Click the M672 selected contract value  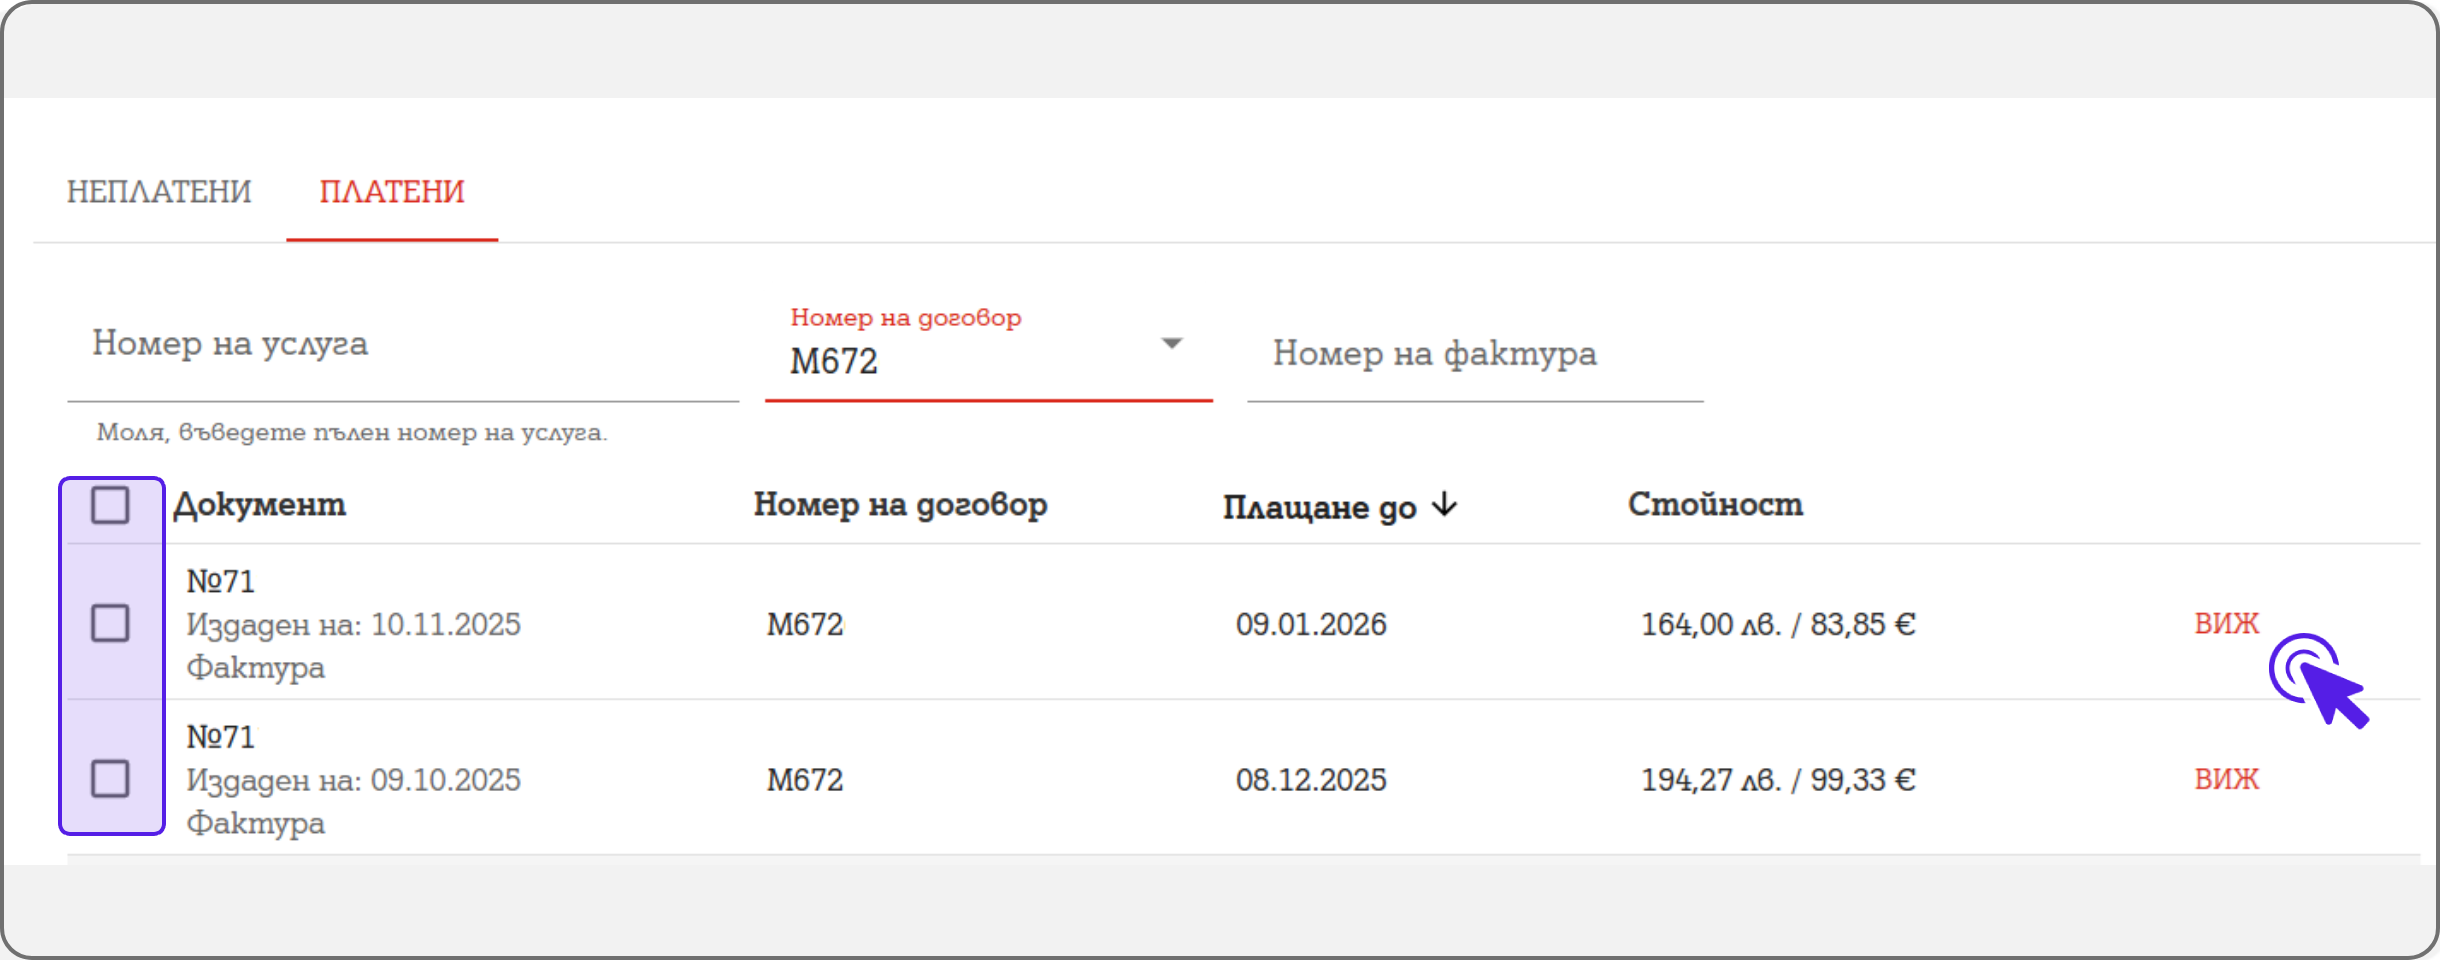tap(834, 361)
